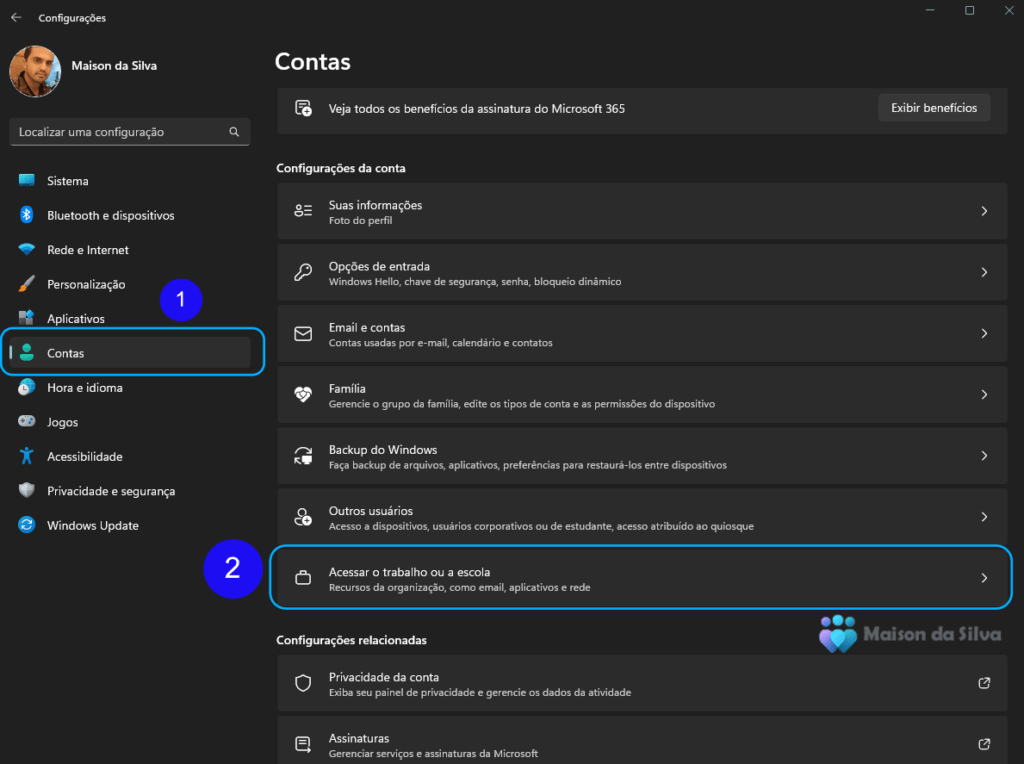The image size is (1024, 764).
Task: Click the Acessibilidade figure icon
Action: click(x=27, y=456)
